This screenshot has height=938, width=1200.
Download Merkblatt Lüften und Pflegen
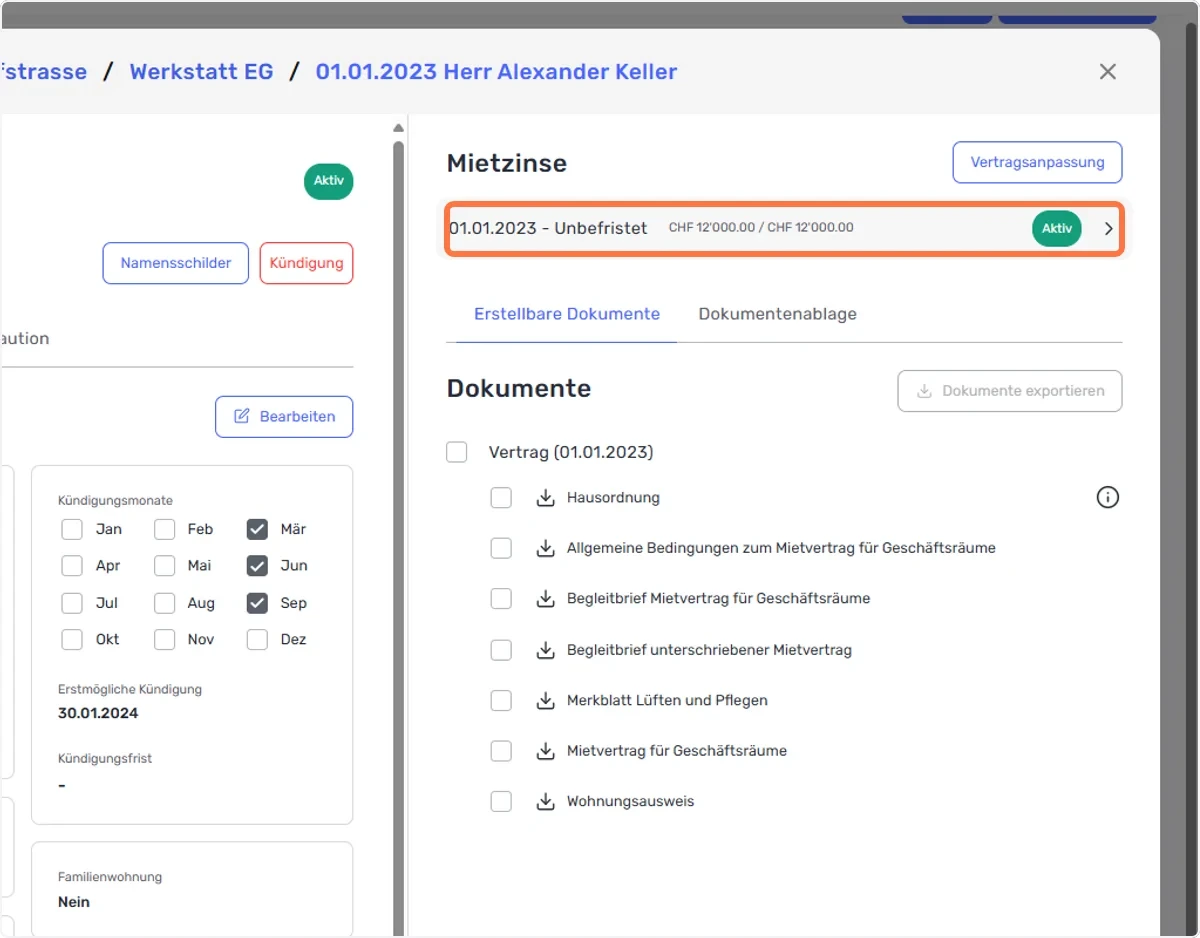pyautogui.click(x=545, y=700)
